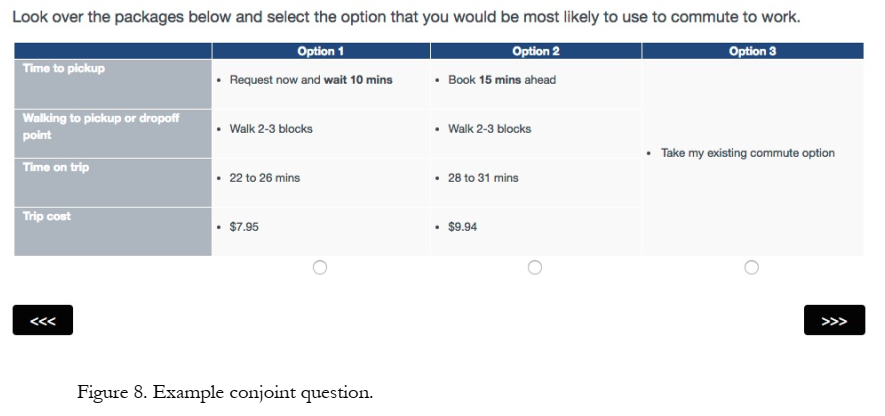Screen dimensions: 885x416
Task: Click the back arrows button
Action: (43, 321)
